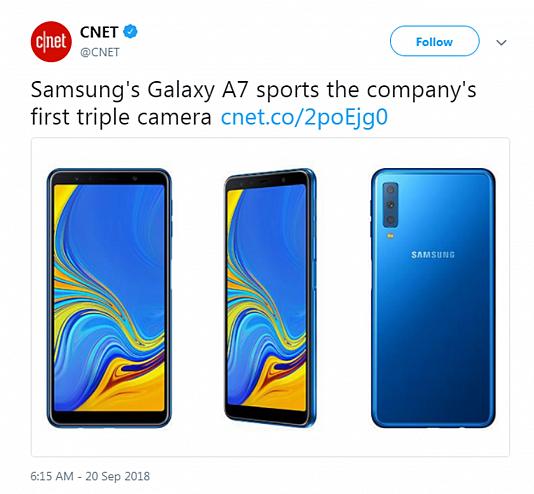
Task: Open the tweet options chevron menu
Action: (501, 43)
